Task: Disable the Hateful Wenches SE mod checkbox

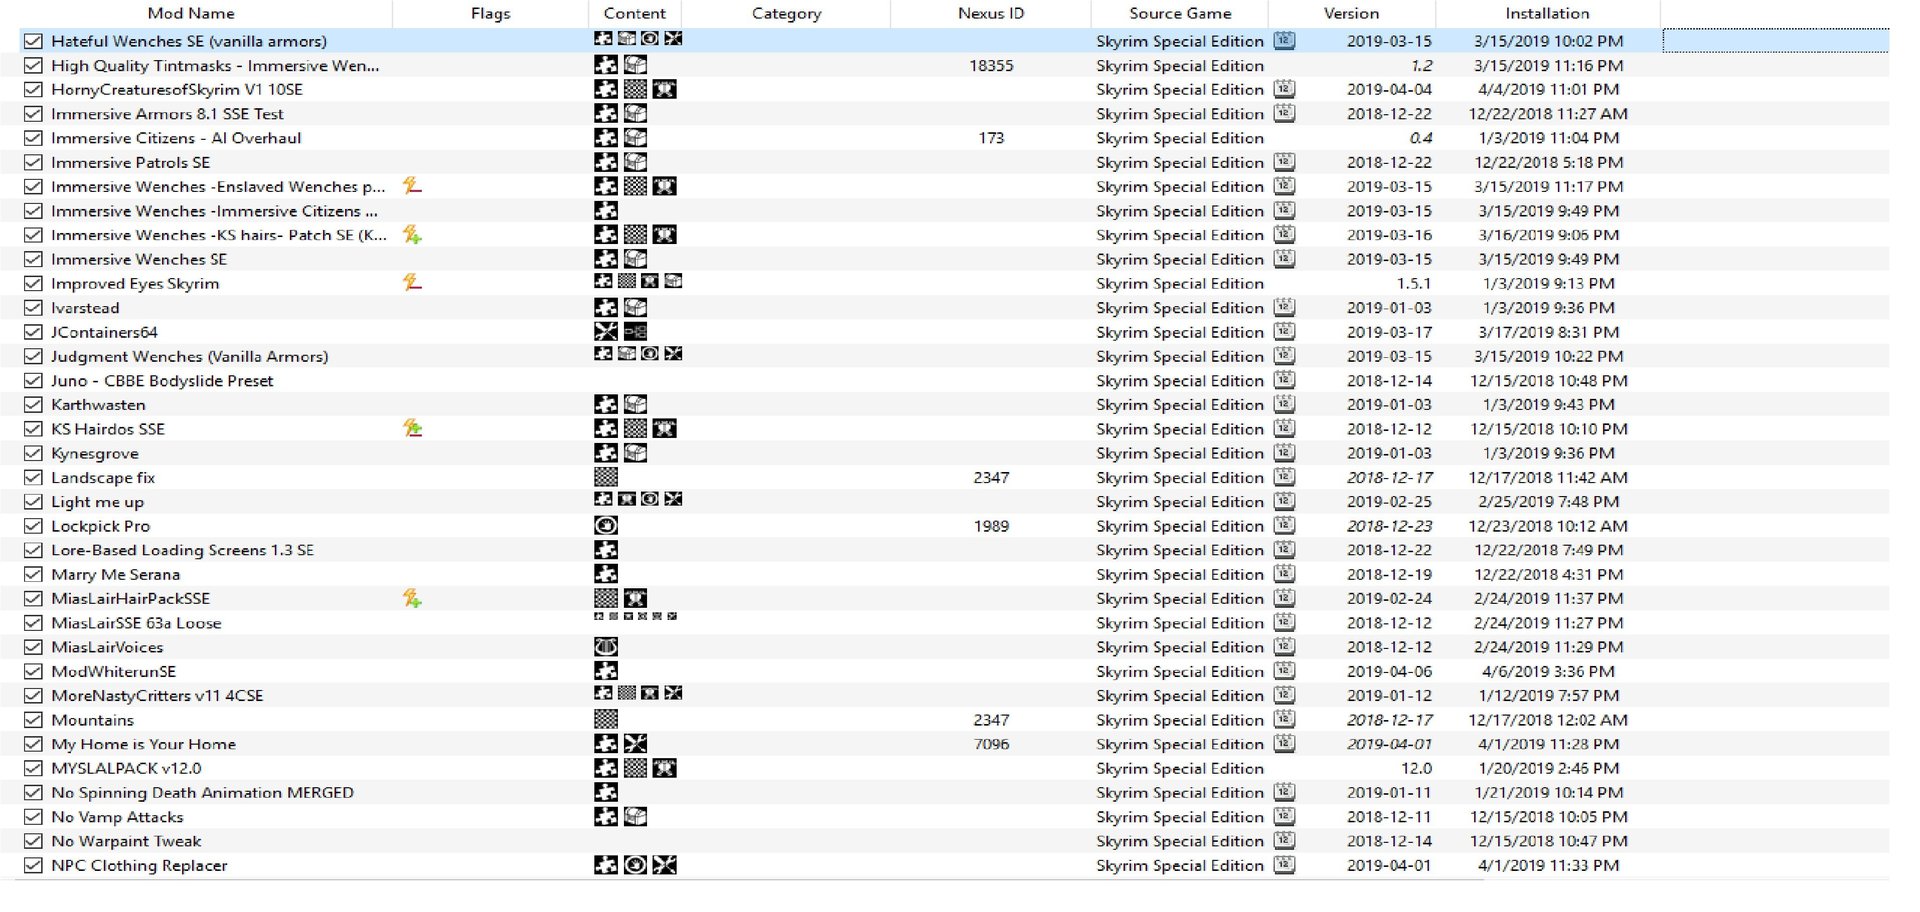Action: click(x=33, y=41)
